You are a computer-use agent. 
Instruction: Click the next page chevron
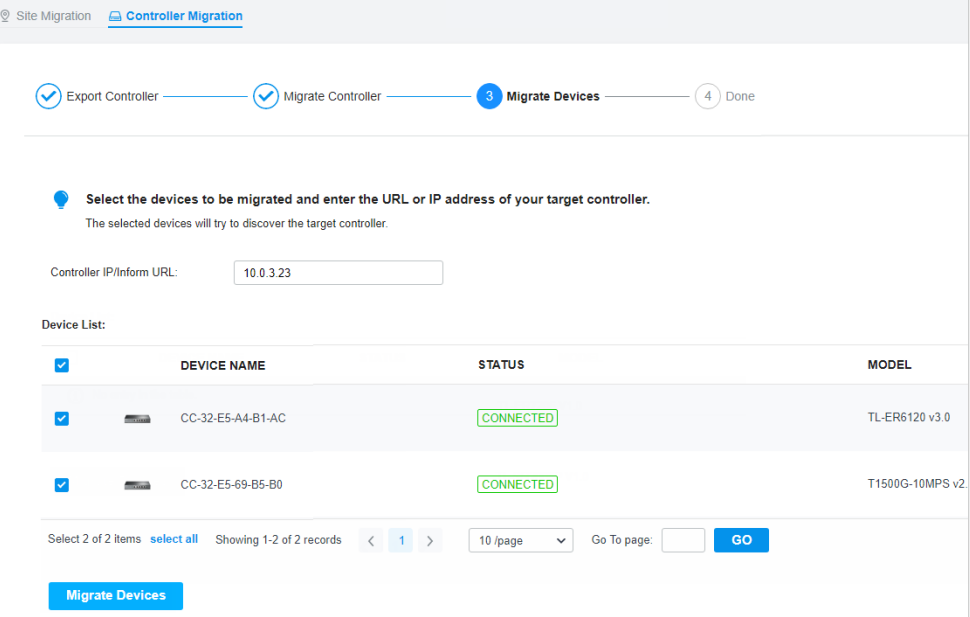pos(430,539)
